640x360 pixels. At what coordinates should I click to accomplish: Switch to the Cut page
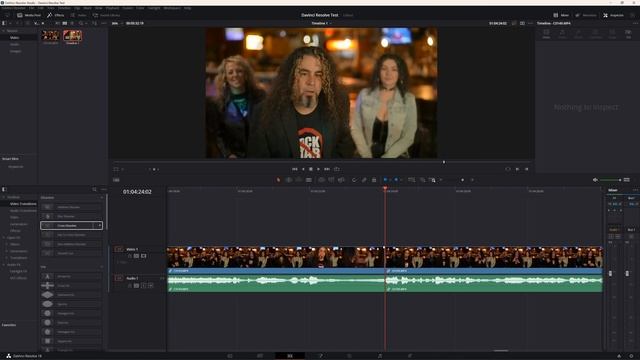(x=260, y=356)
